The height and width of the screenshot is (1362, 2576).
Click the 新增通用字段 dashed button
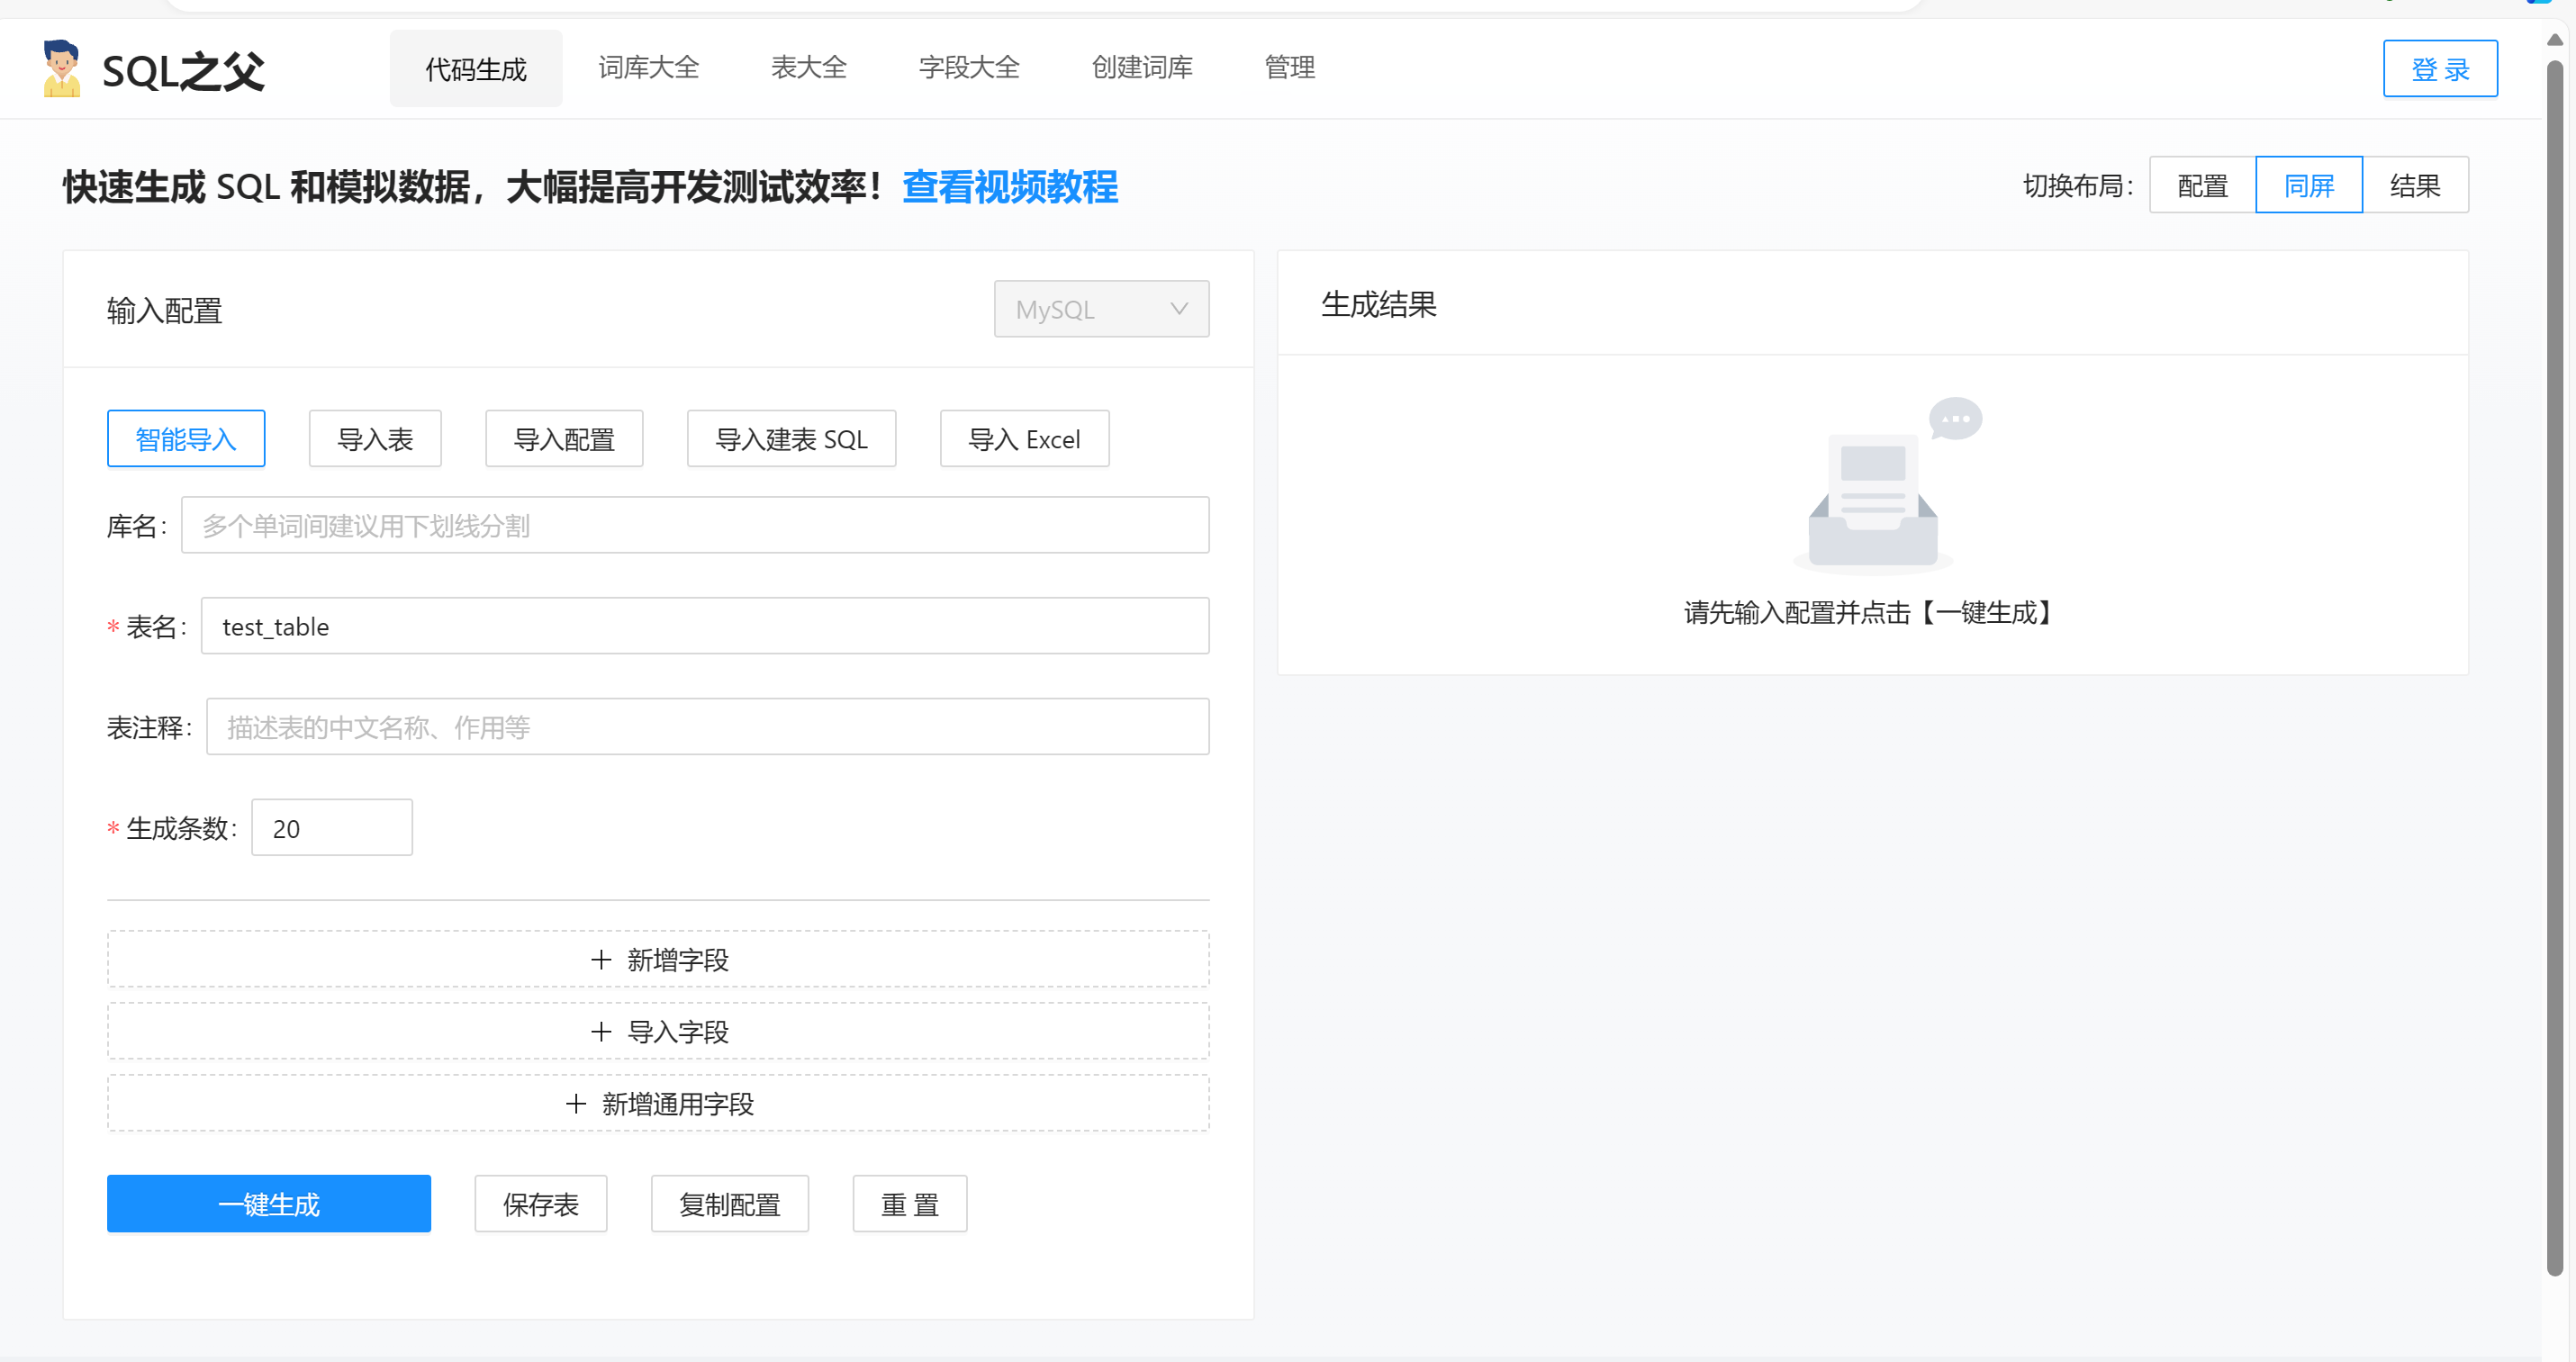point(658,1104)
